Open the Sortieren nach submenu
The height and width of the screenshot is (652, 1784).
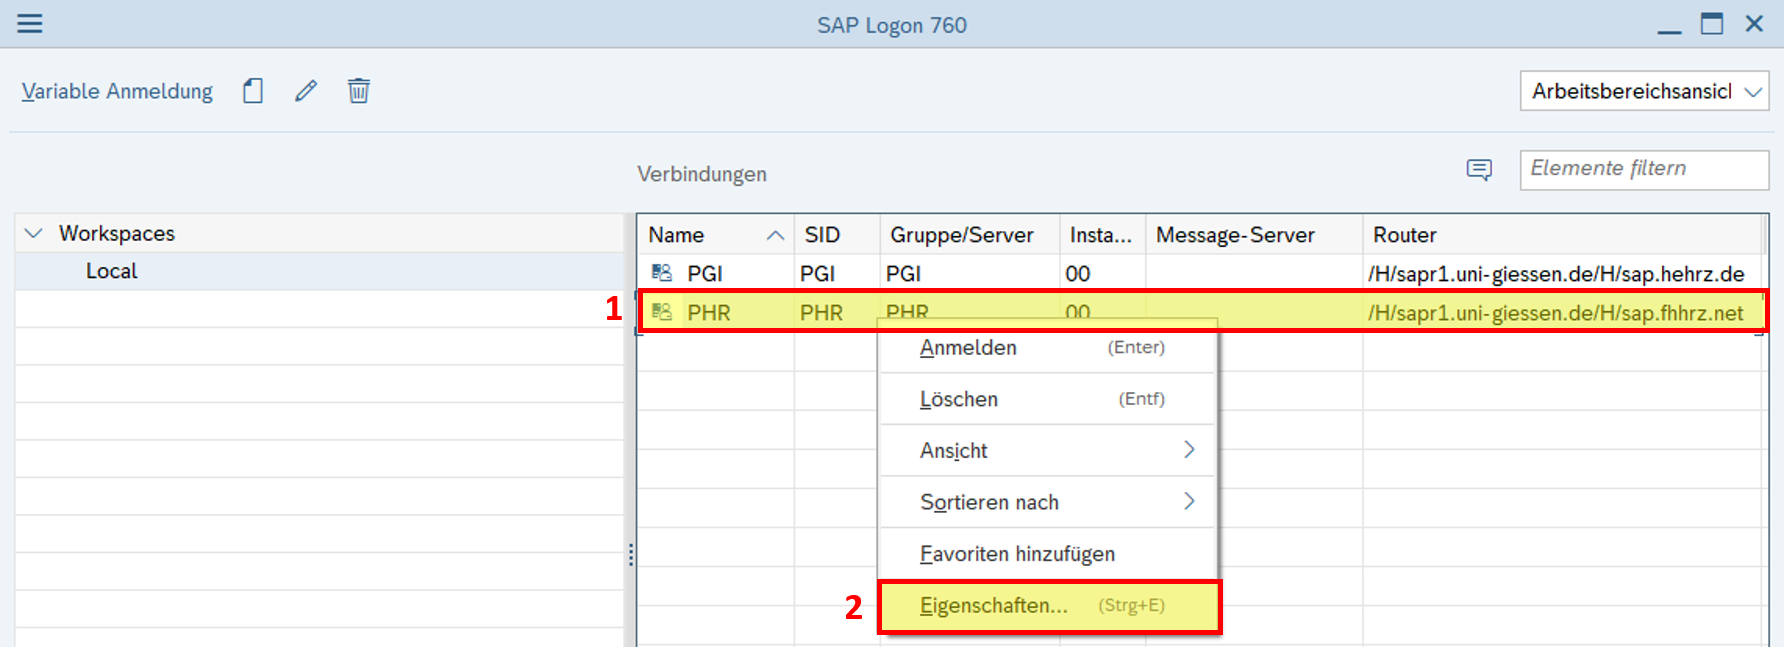(1047, 502)
